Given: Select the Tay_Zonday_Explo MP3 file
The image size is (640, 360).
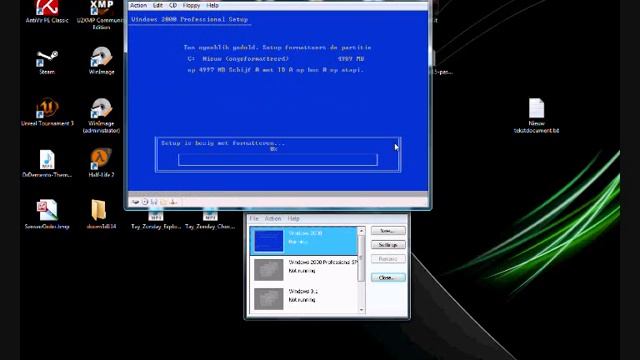Looking at the screenshot, I should pos(156,218).
